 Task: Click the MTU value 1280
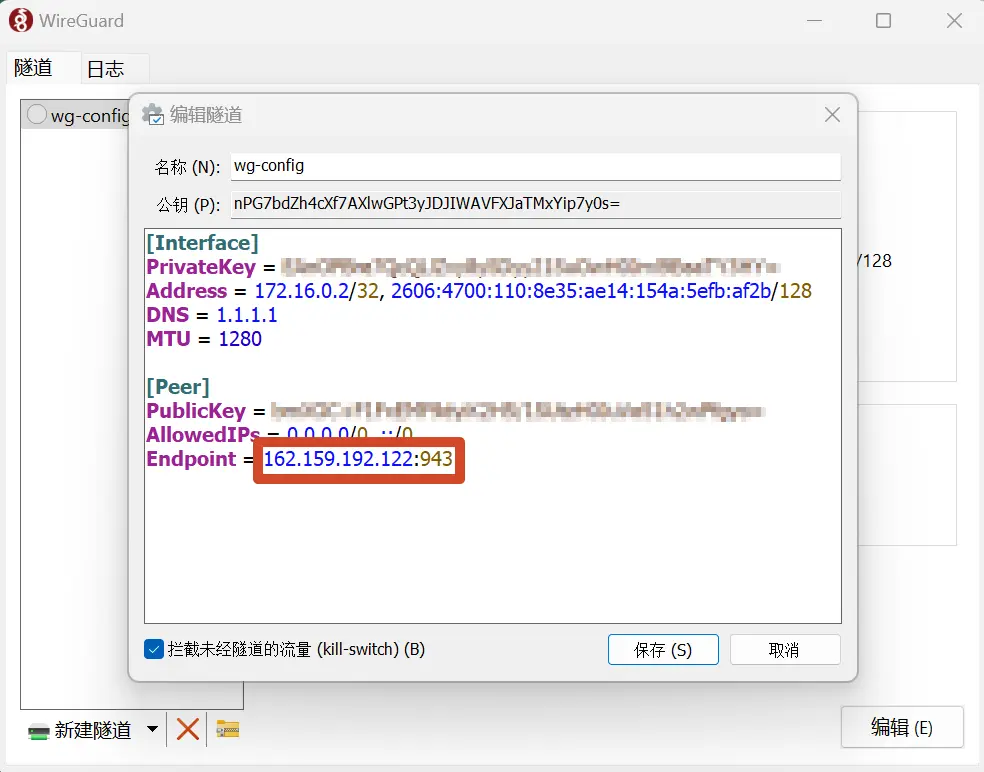(240, 339)
